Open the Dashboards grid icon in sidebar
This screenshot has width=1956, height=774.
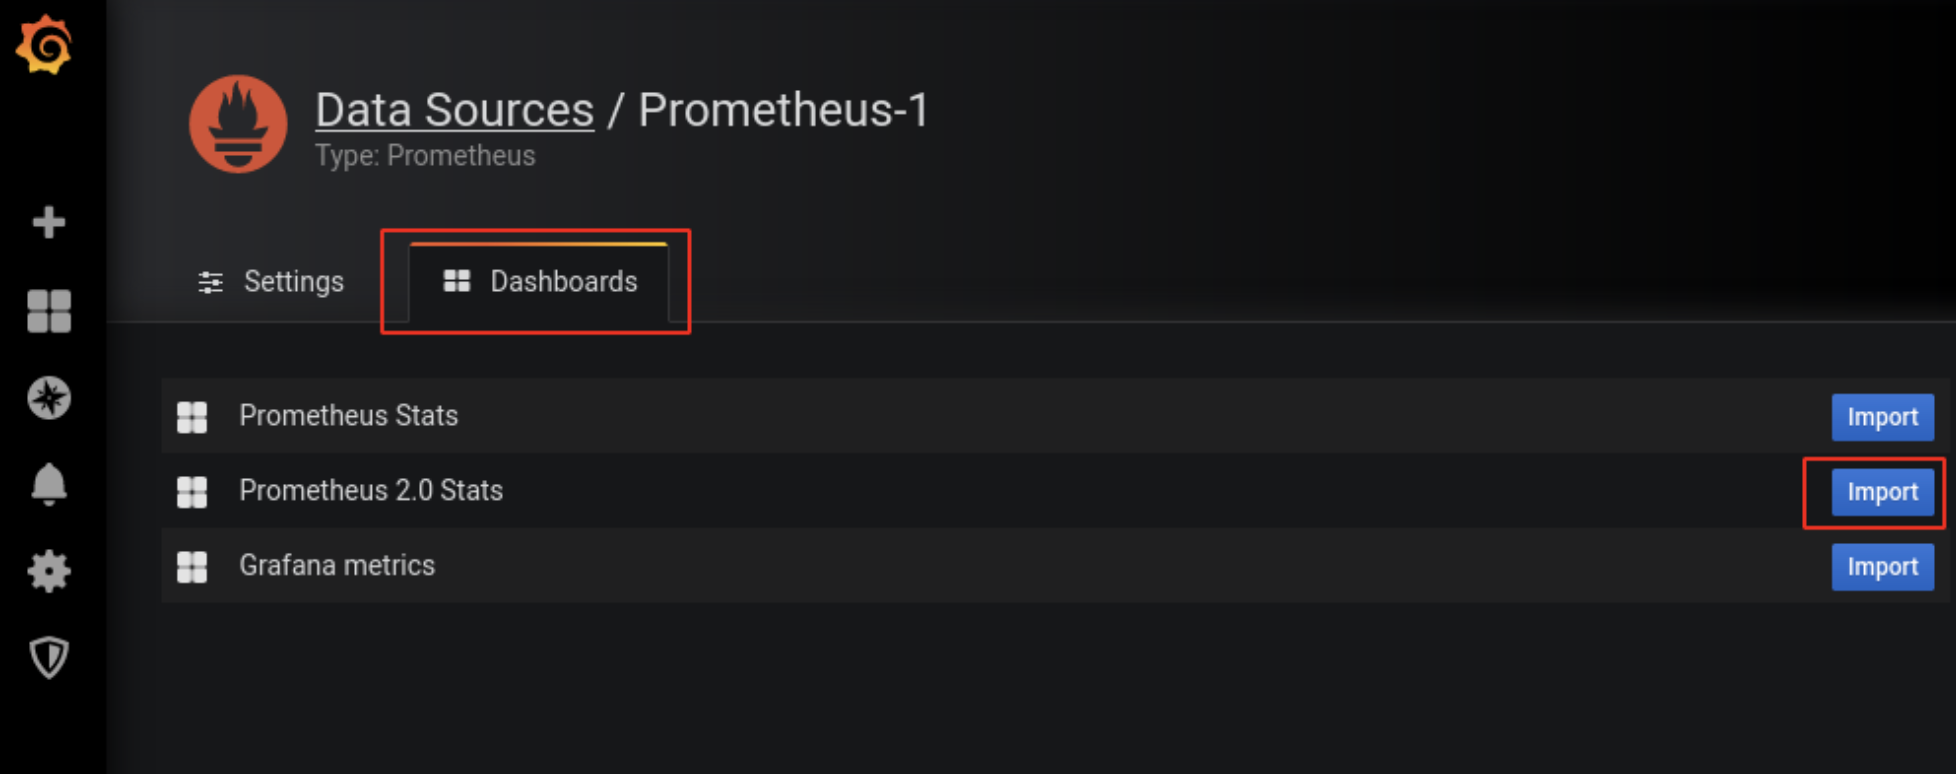point(49,311)
